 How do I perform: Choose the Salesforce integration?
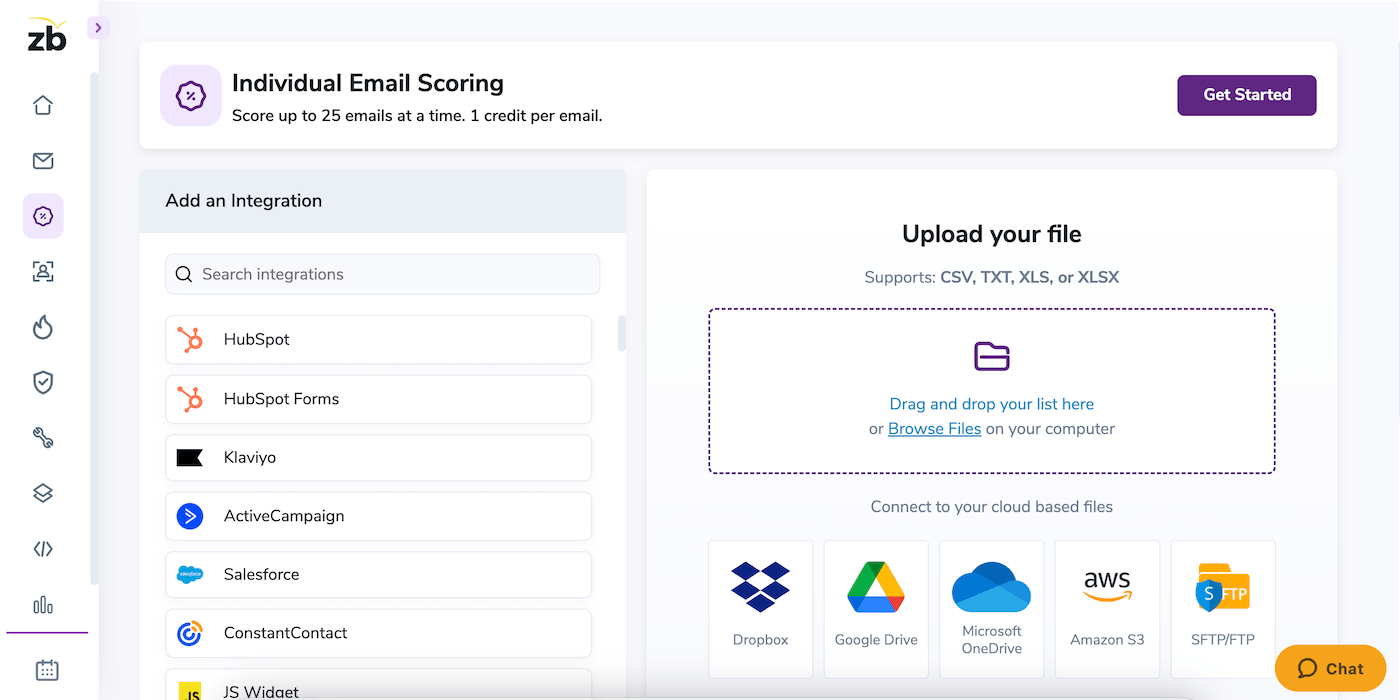(x=378, y=575)
